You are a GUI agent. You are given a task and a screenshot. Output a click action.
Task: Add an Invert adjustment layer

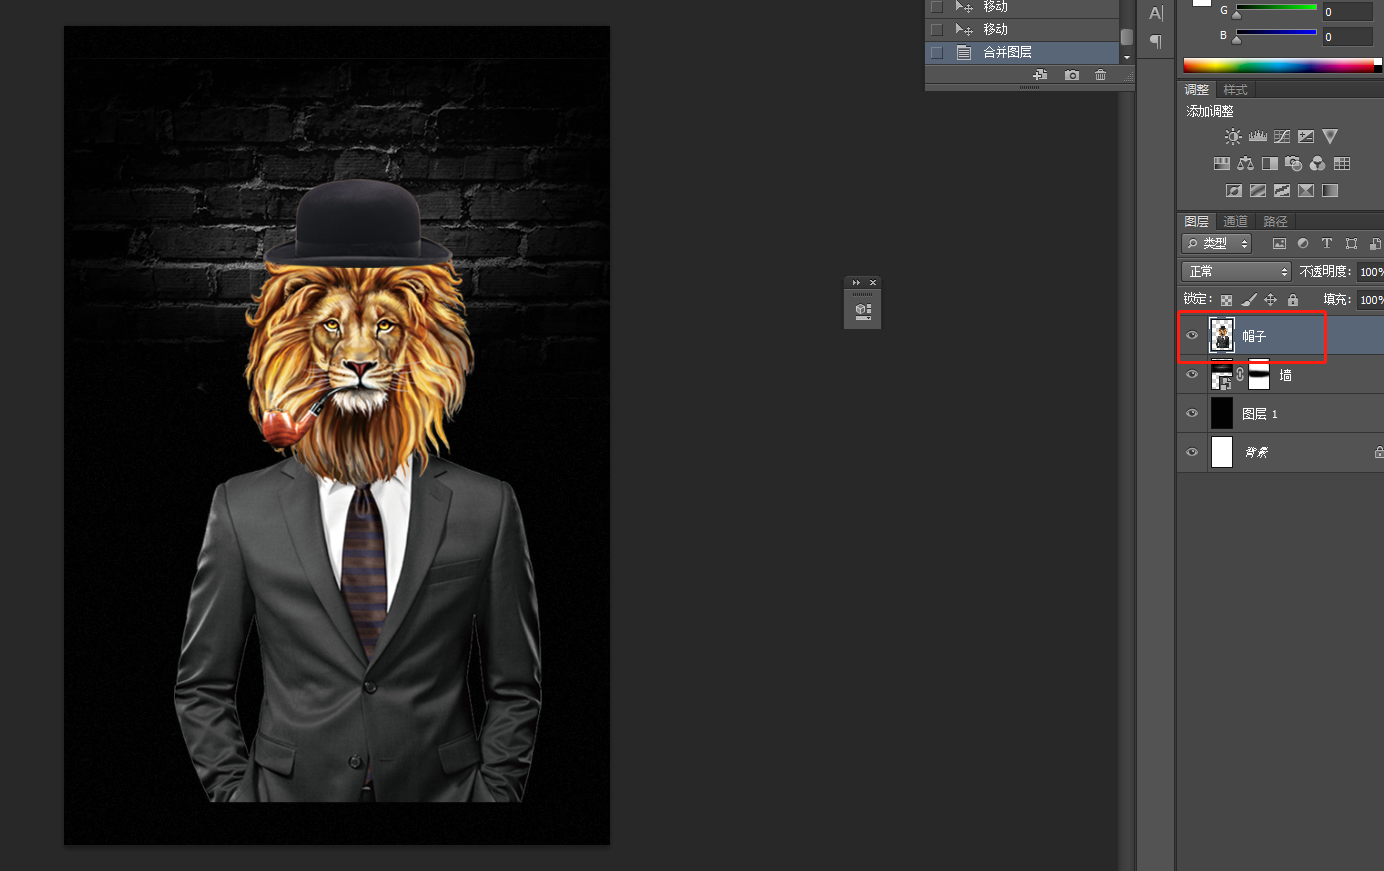point(1234,191)
